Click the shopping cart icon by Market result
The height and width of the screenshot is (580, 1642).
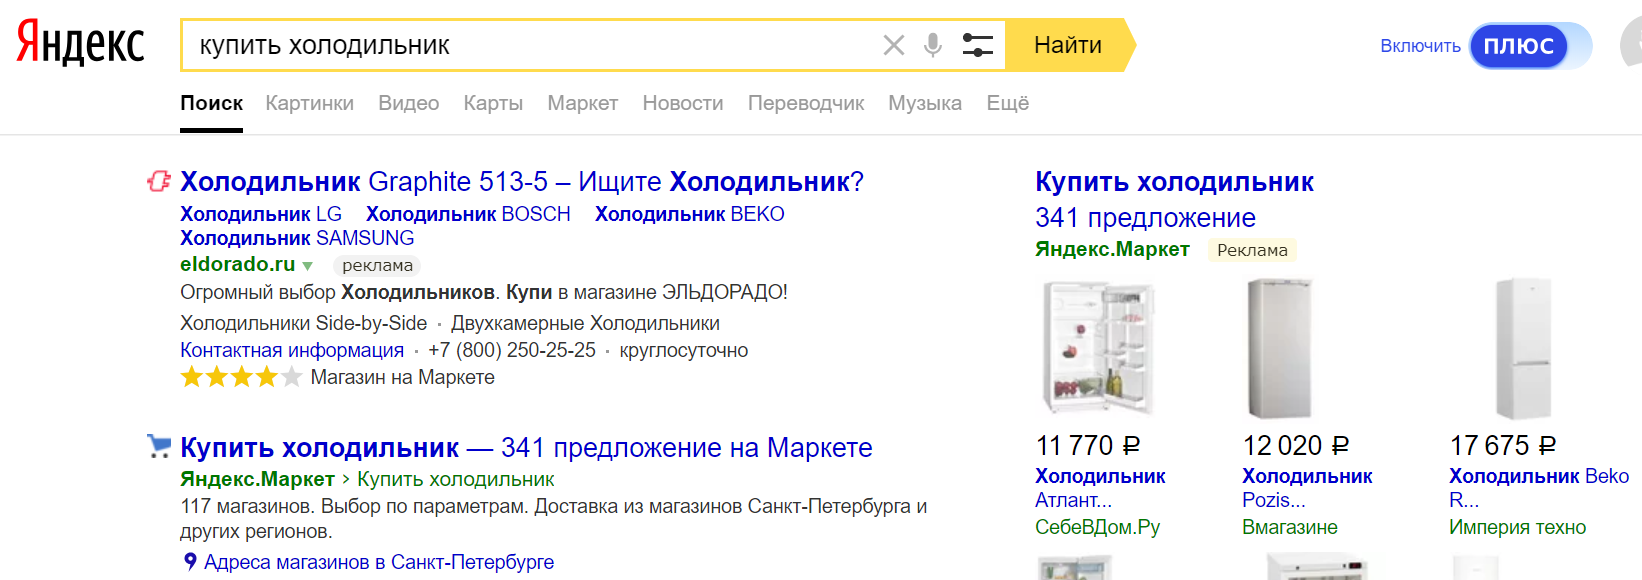tap(159, 446)
